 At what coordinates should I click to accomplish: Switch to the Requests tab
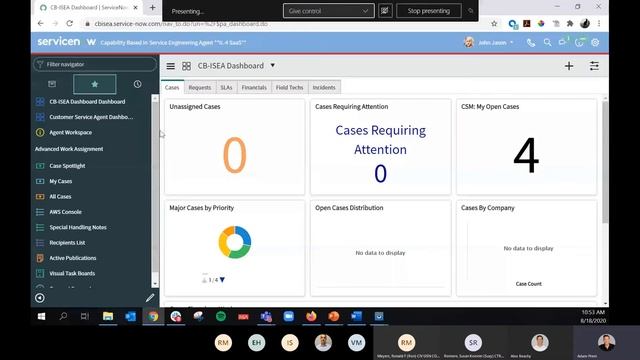pyautogui.click(x=200, y=87)
